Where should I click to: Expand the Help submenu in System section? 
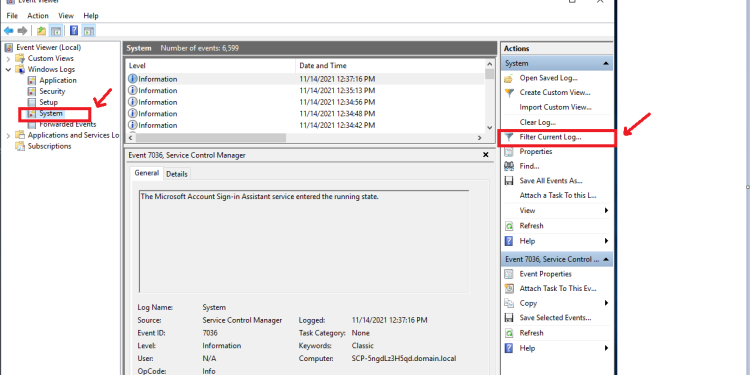[x=606, y=241]
